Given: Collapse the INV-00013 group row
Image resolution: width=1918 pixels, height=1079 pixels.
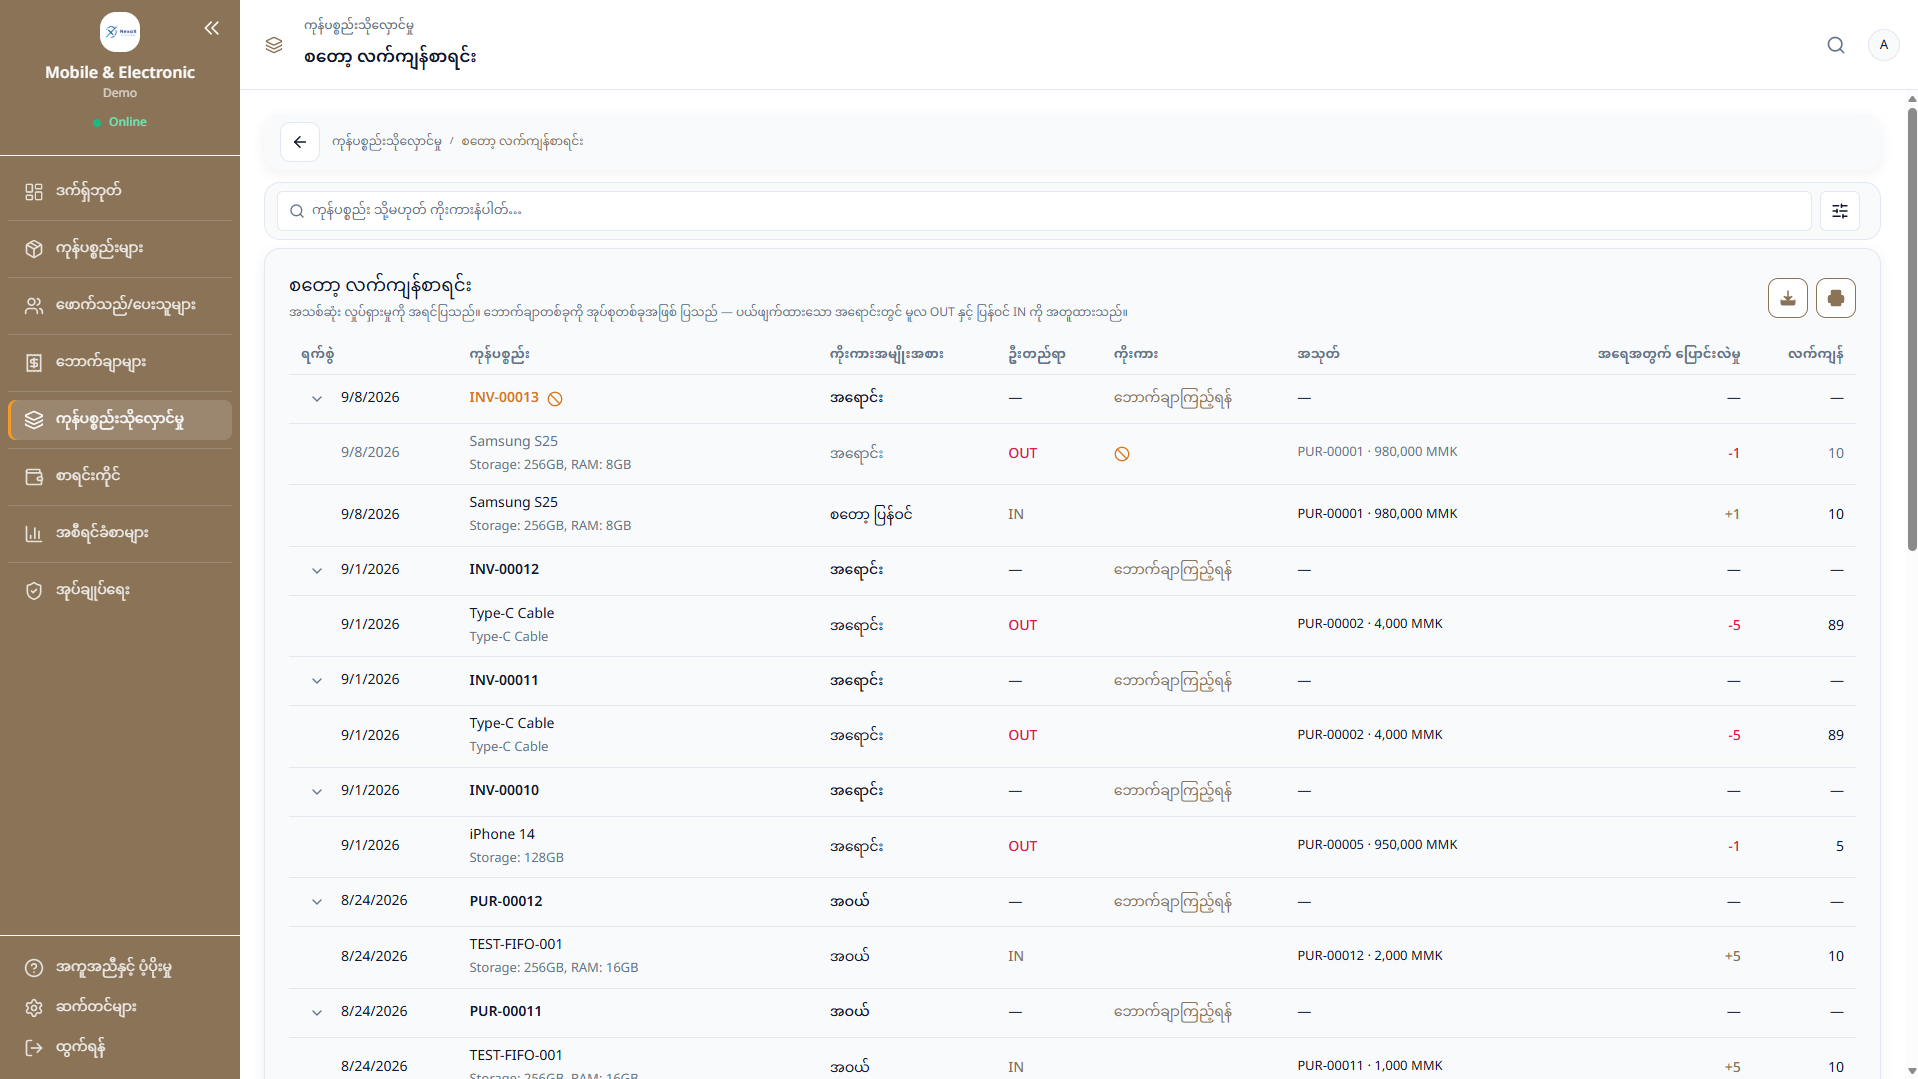Looking at the screenshot, I should pyautogui.click(x=317, y=398).
